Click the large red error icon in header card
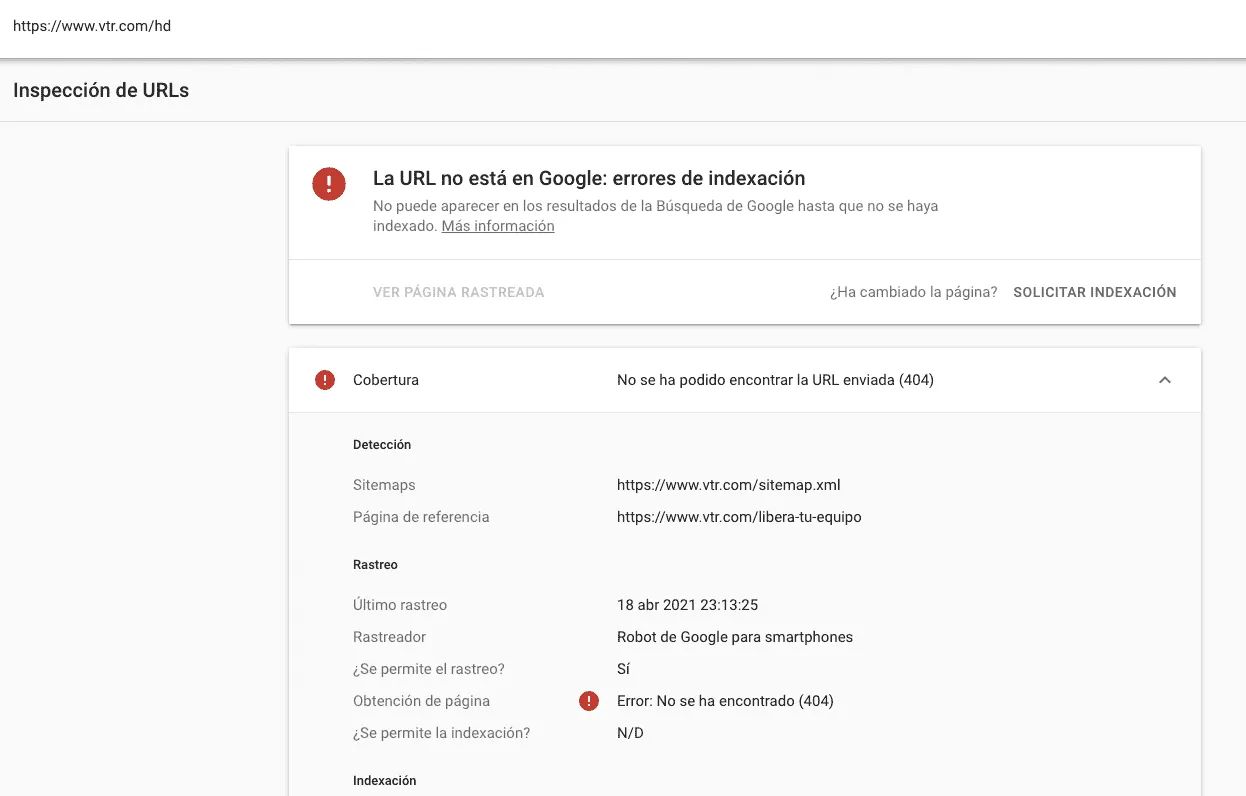This screenshot has height=796, width=1246. pos(329,183)
